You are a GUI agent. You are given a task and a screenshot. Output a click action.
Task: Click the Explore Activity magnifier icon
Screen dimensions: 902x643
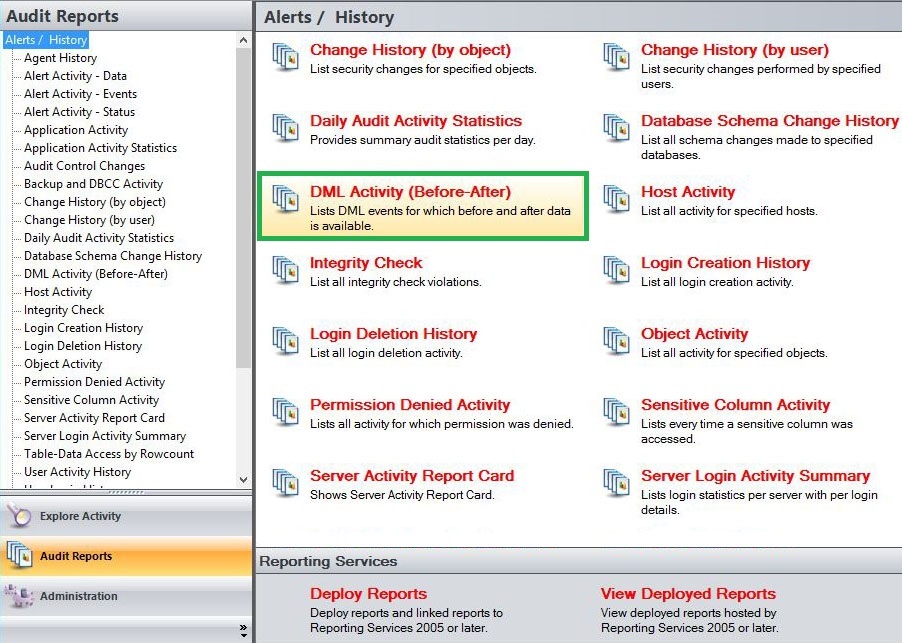[20, 516]
